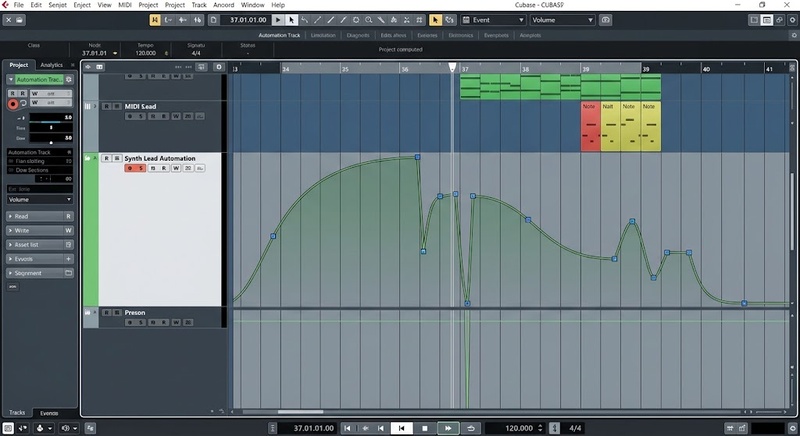Open the camera snapshot icon right of Volume
The height and width of the screenshot is (436, 800).
[606, 20]
